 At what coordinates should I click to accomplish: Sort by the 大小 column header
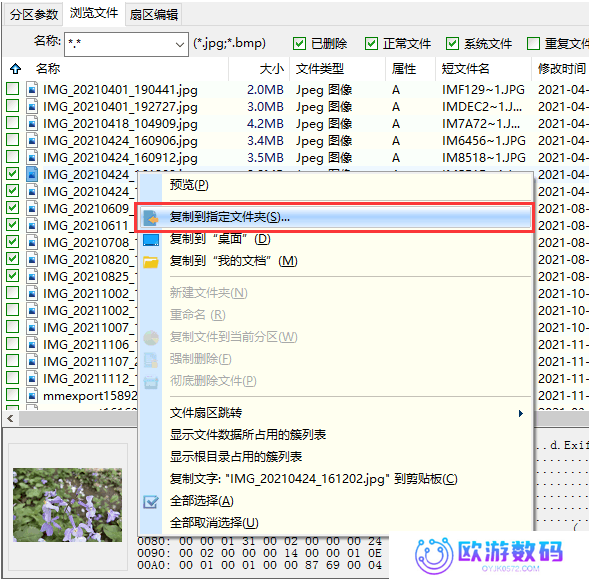click(x=272, y=69)
